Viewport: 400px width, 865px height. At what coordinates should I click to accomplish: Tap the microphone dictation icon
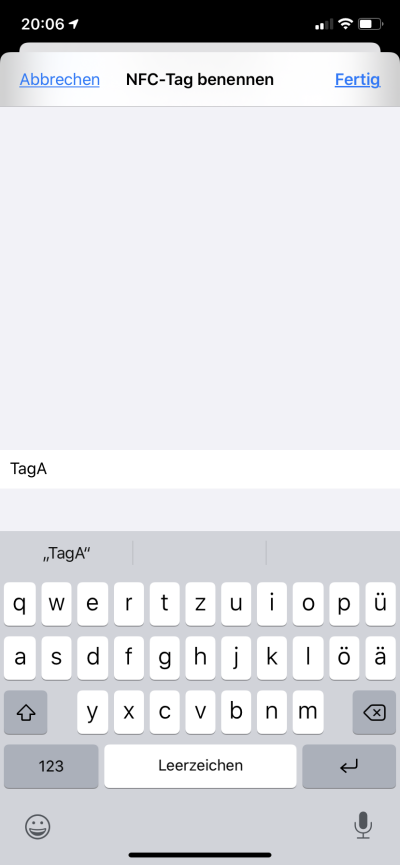(362, 825)
